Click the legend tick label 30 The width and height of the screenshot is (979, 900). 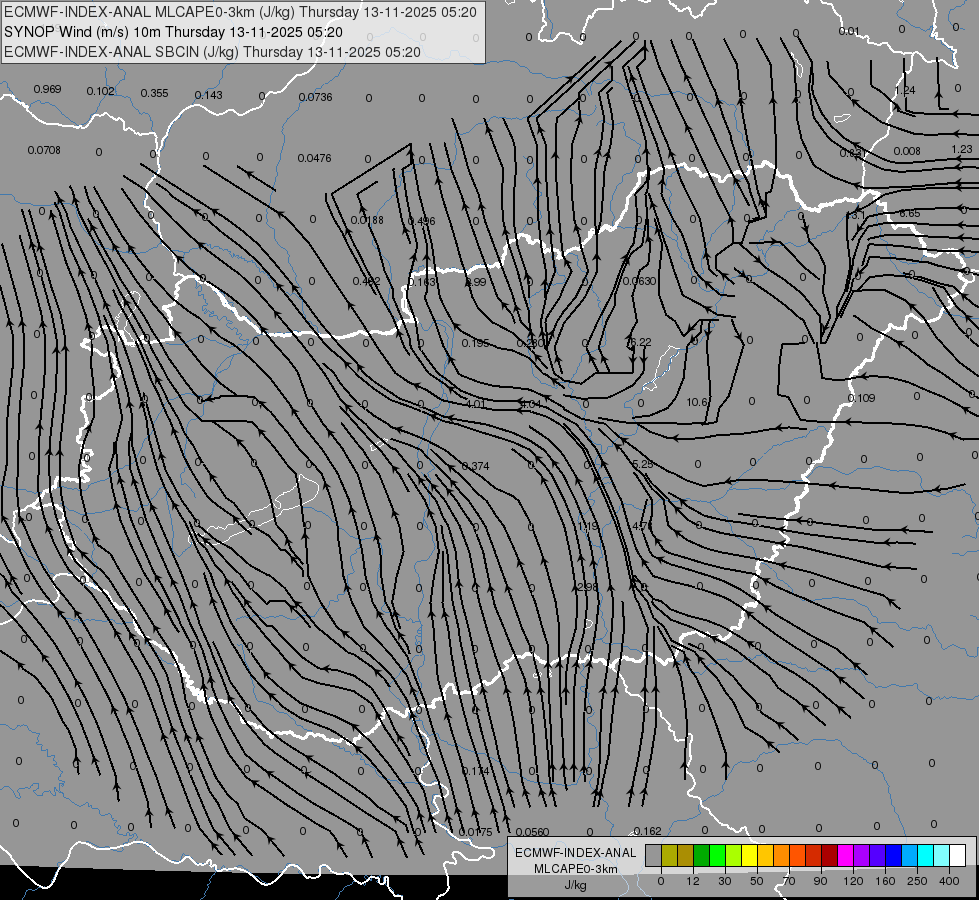click(x=724, y=881)
